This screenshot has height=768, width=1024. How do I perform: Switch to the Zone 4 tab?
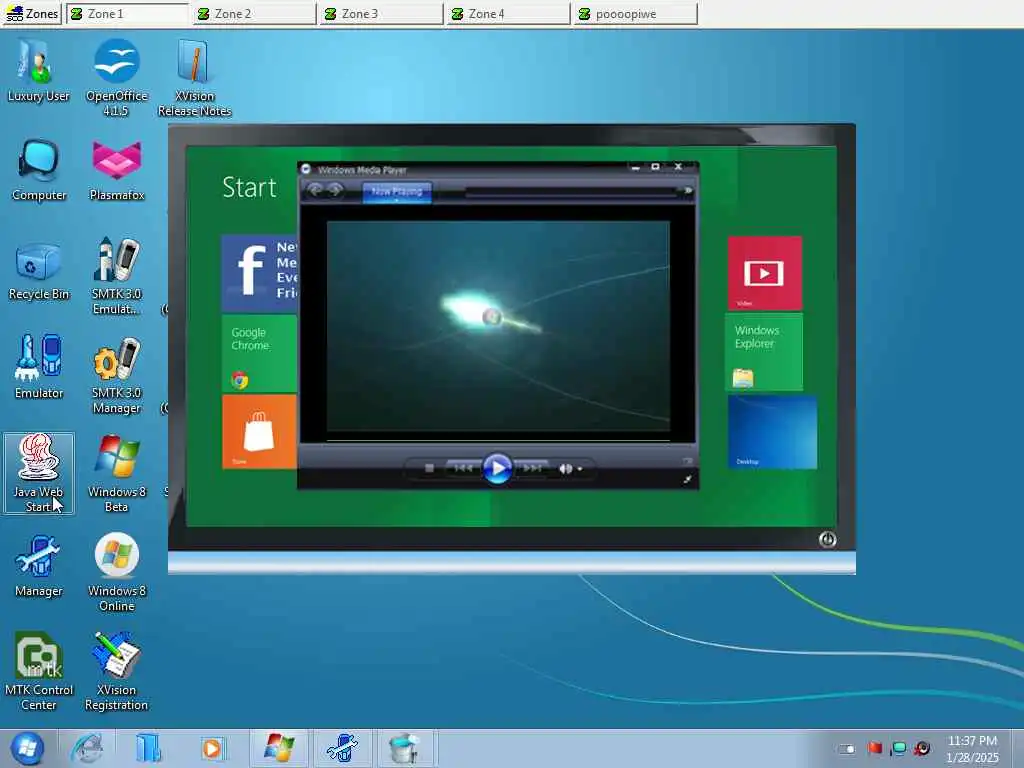[509, 14]
